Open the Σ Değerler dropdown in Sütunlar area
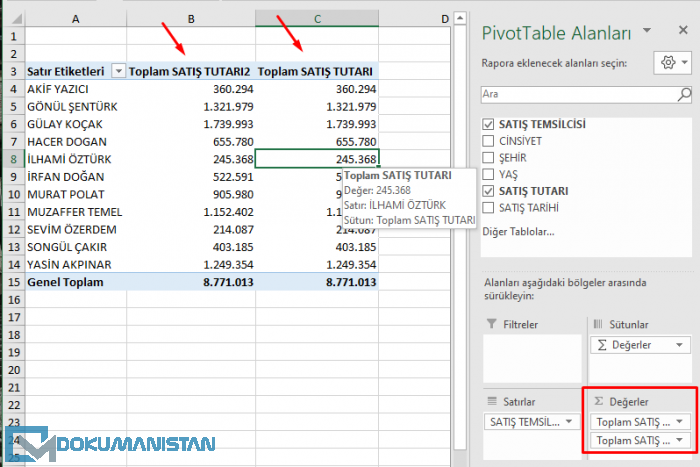Image resolution: width=700 pixels, height=467 pixels. click(679, 345)
